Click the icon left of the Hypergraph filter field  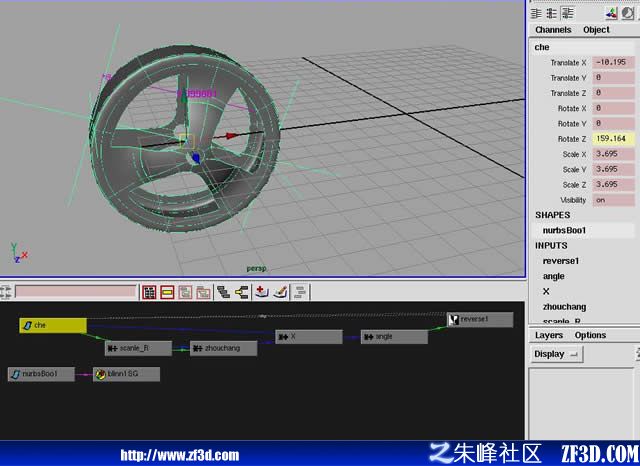click(x=6, y=292)
